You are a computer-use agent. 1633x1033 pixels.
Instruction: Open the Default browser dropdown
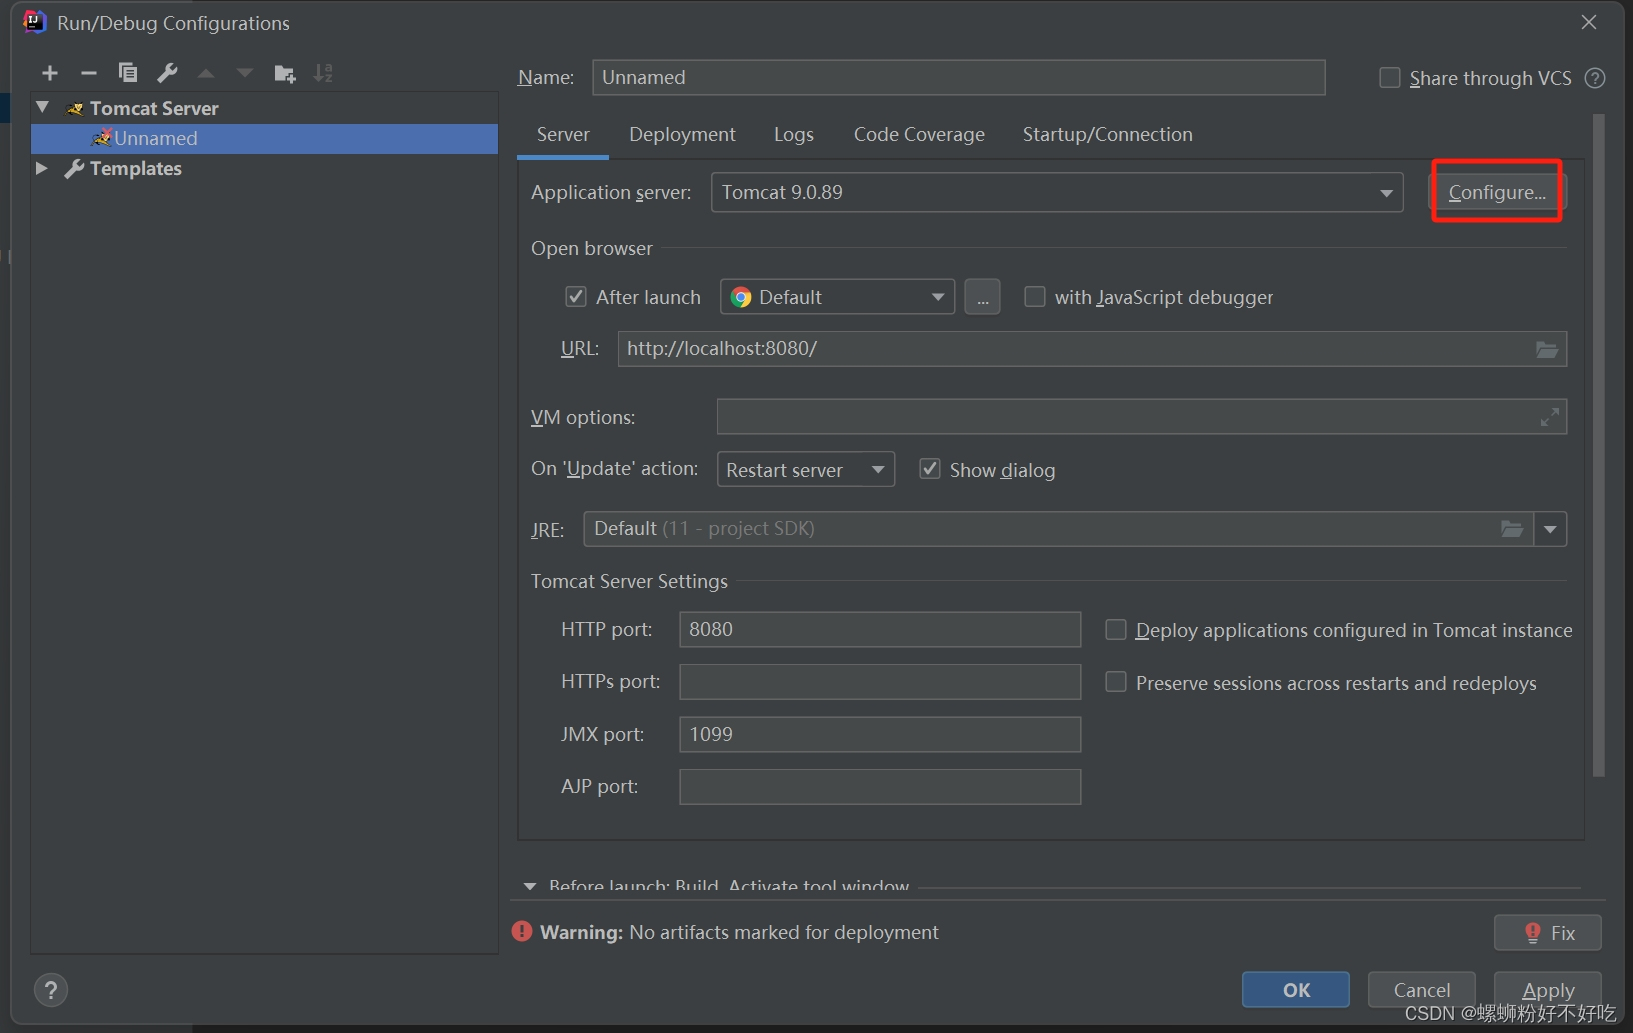tap(837, 297)
